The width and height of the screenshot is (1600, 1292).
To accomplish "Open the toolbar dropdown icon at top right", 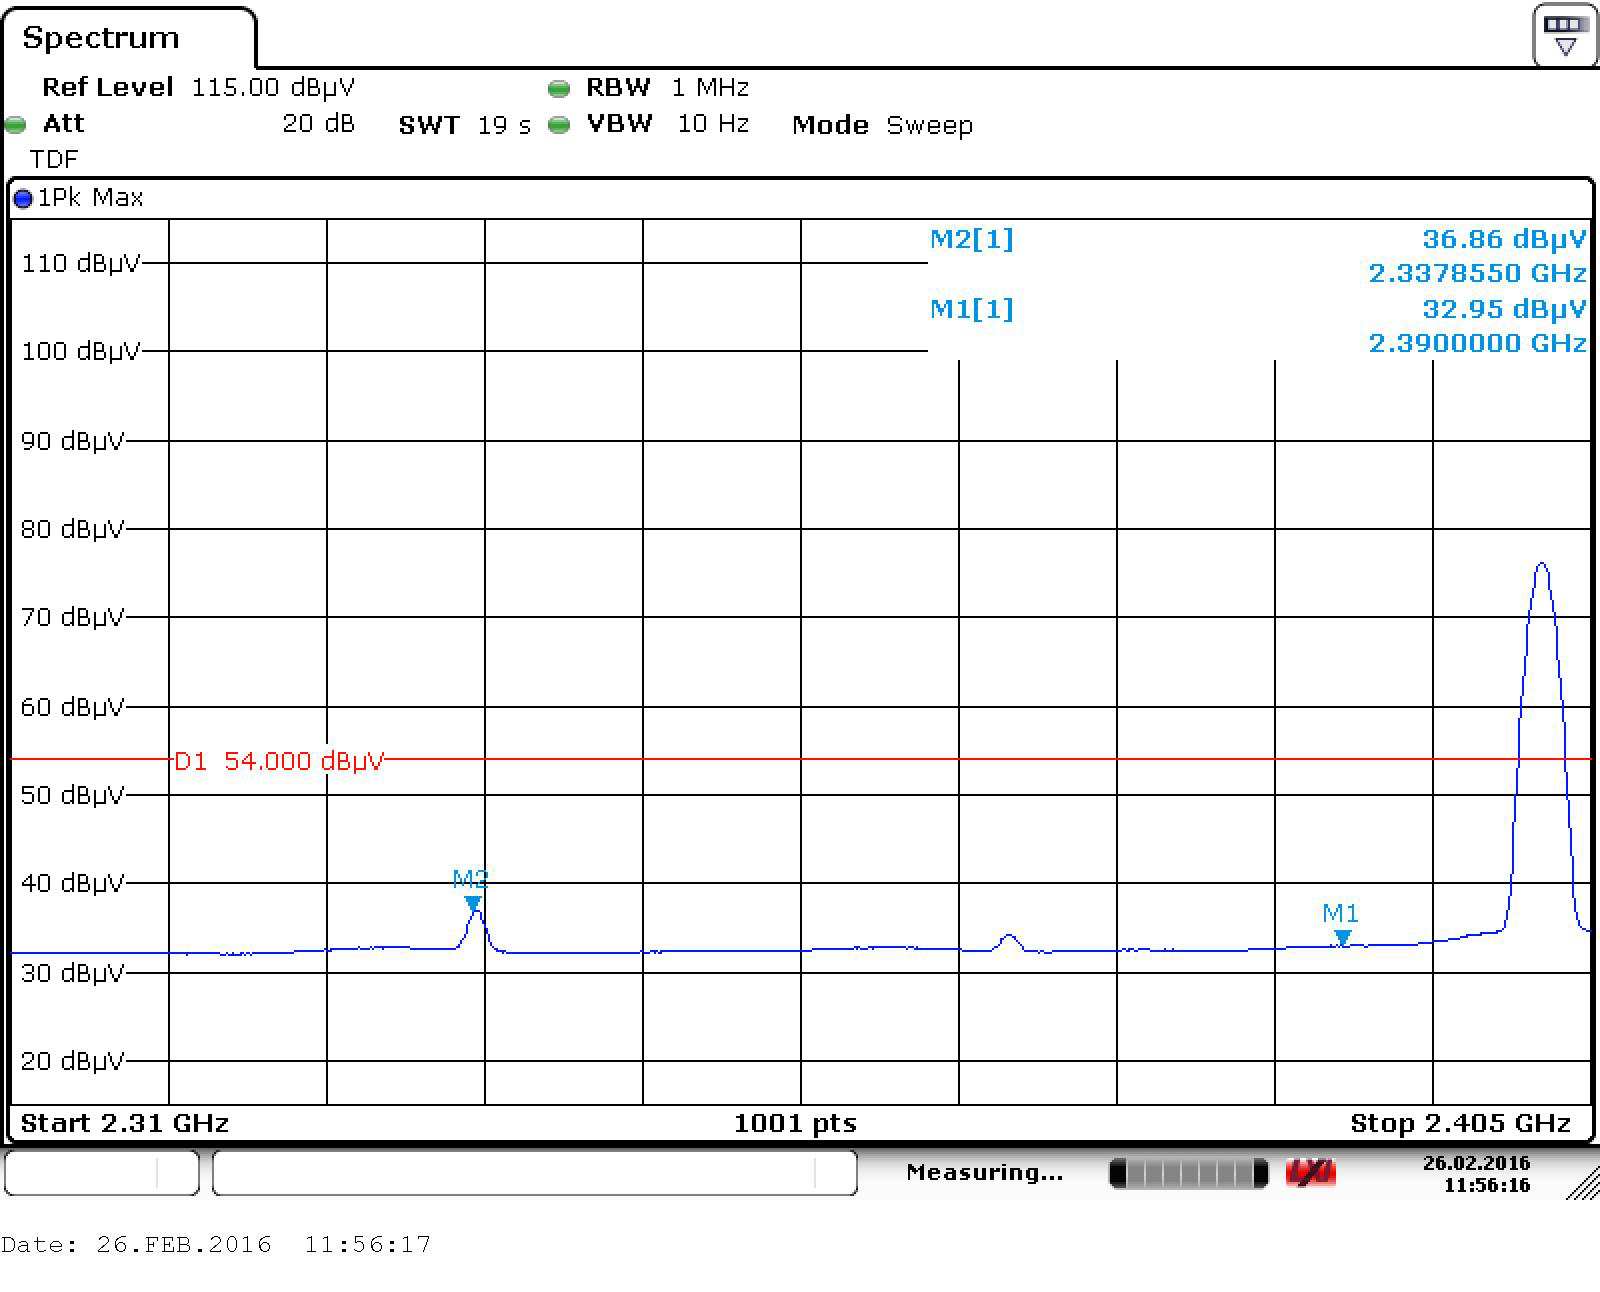I will [x=1565, y=36].
